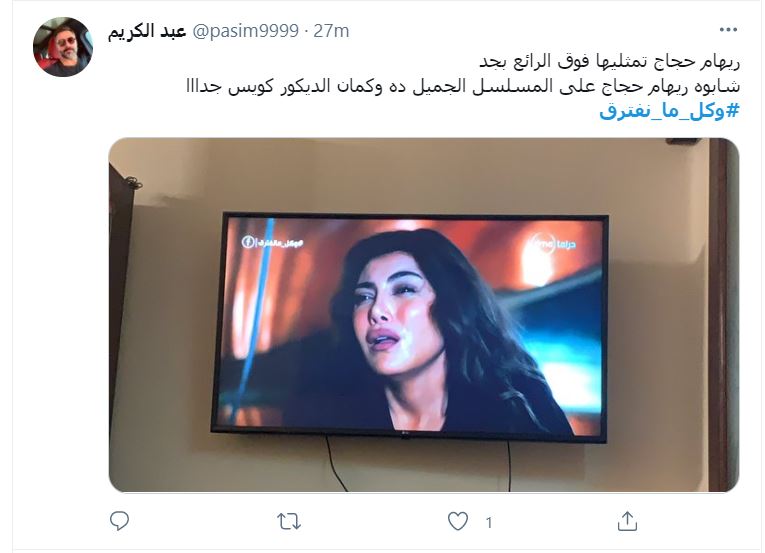Click the second line of the tweet text

pyautogui.click(x=463, y=86)
